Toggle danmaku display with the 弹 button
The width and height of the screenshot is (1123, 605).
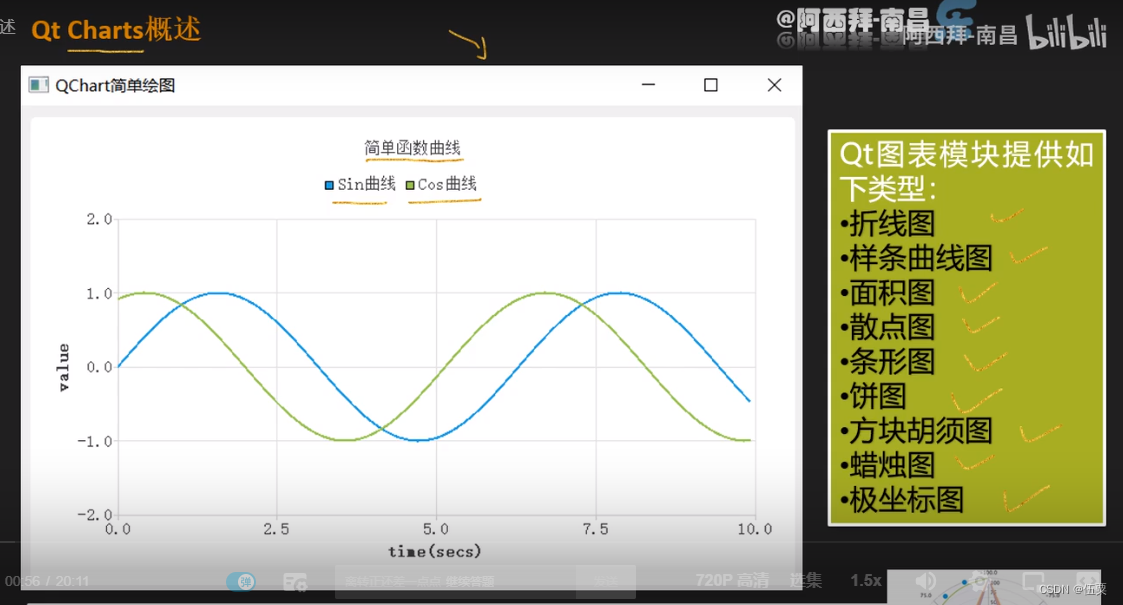241,581
